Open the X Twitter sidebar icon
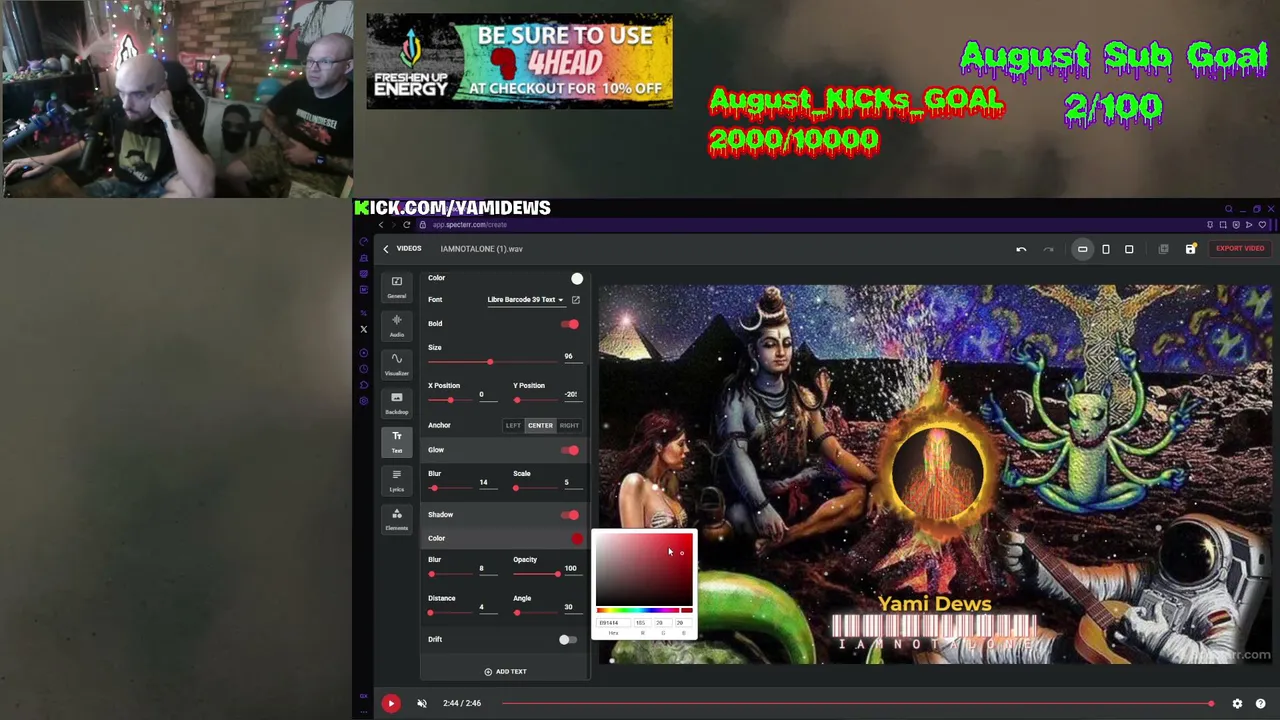This screenshot has height=720, width=1280. click(364, 330)
